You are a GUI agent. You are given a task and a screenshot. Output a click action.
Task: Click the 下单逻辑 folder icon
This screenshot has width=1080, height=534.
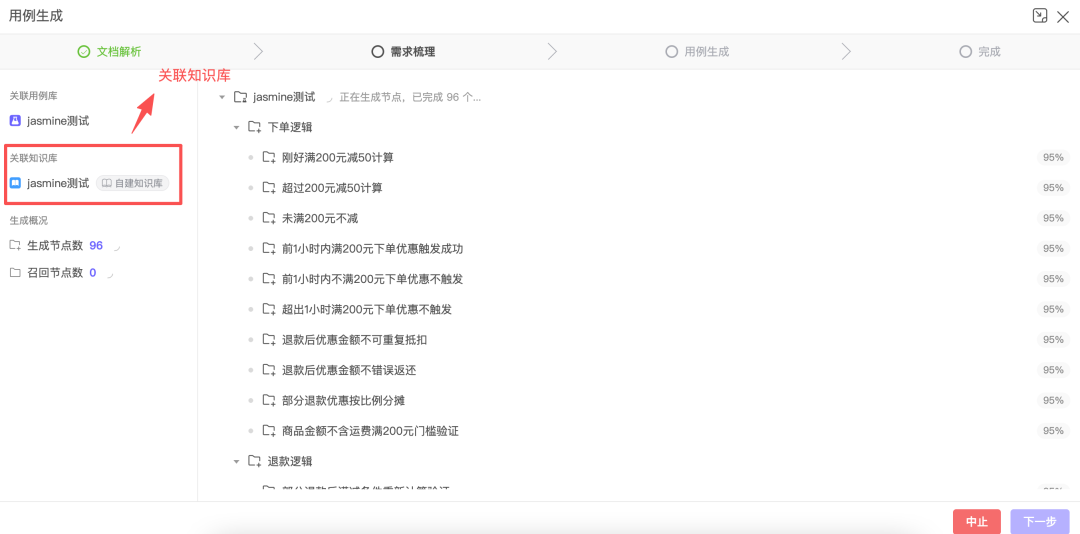tap(255, 127)
